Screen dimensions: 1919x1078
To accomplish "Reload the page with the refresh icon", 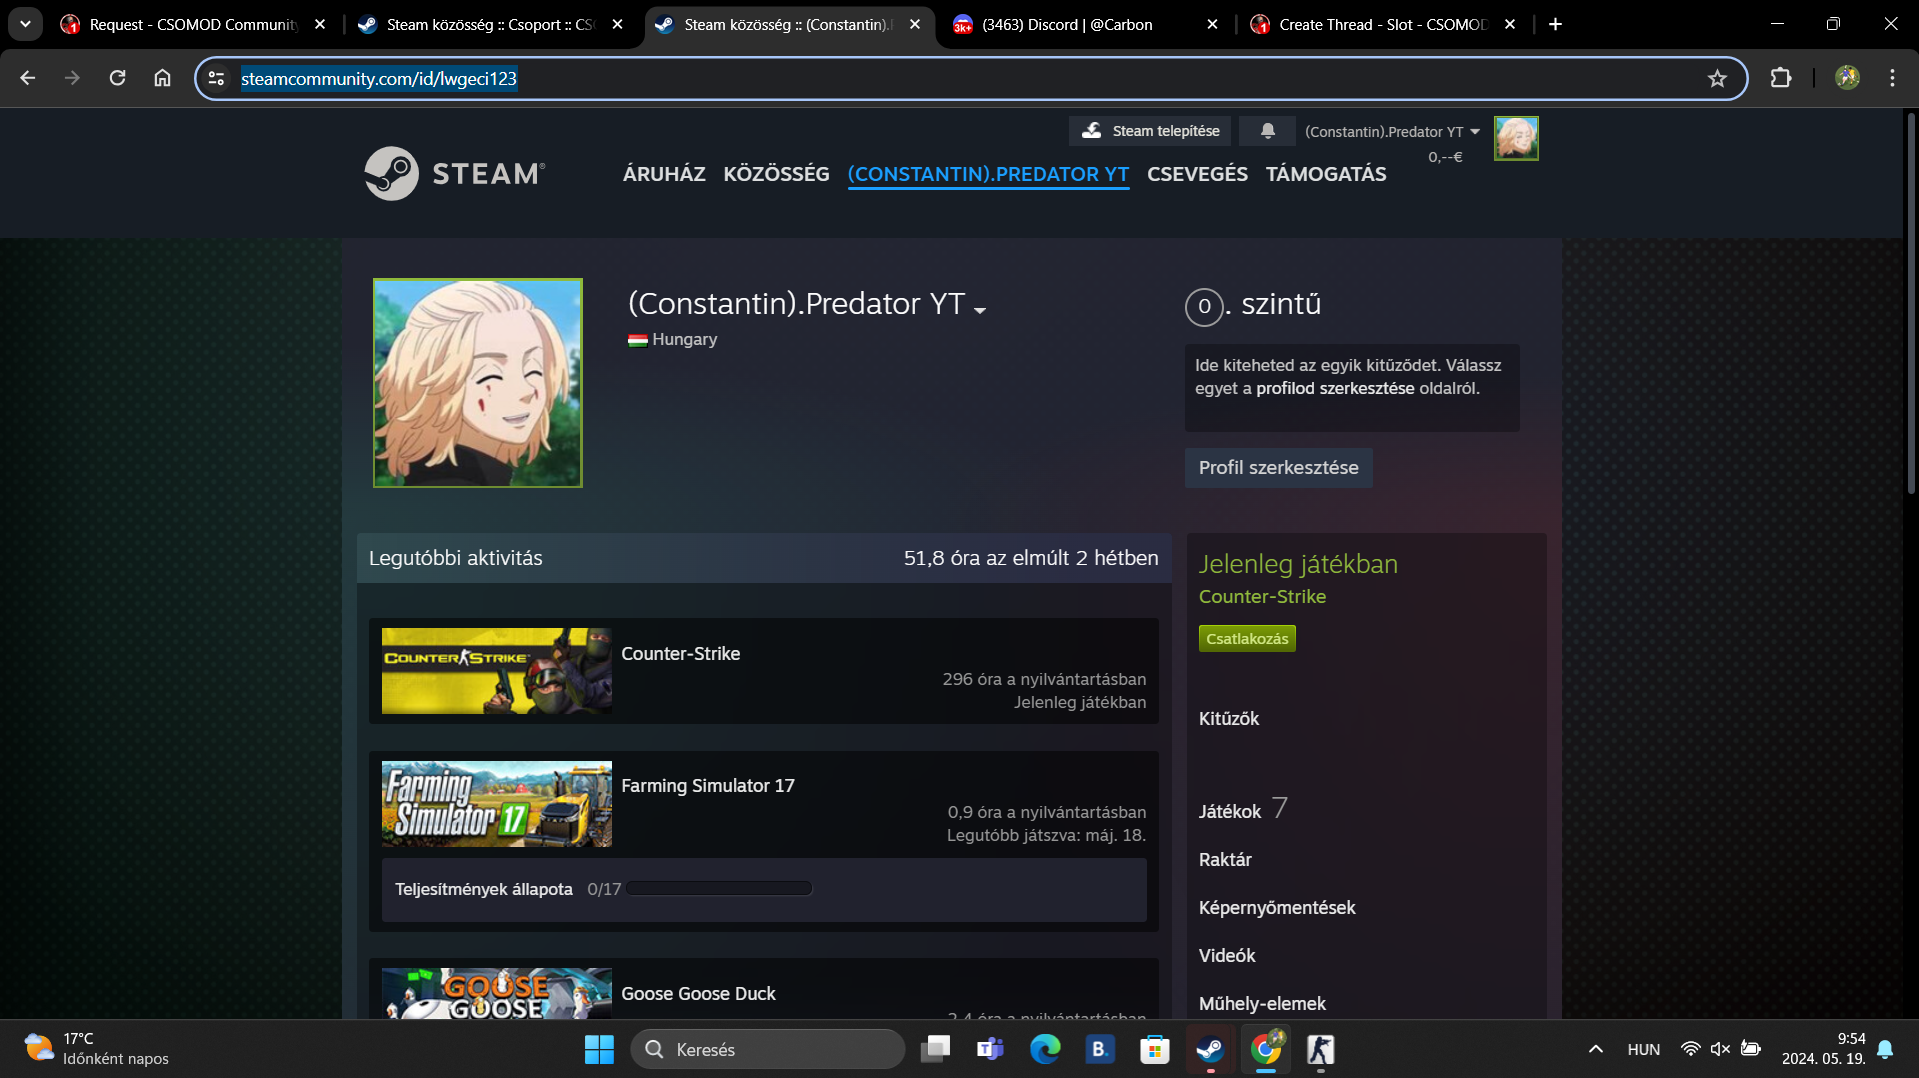I will pyautogui.click(x=117, y=78).
